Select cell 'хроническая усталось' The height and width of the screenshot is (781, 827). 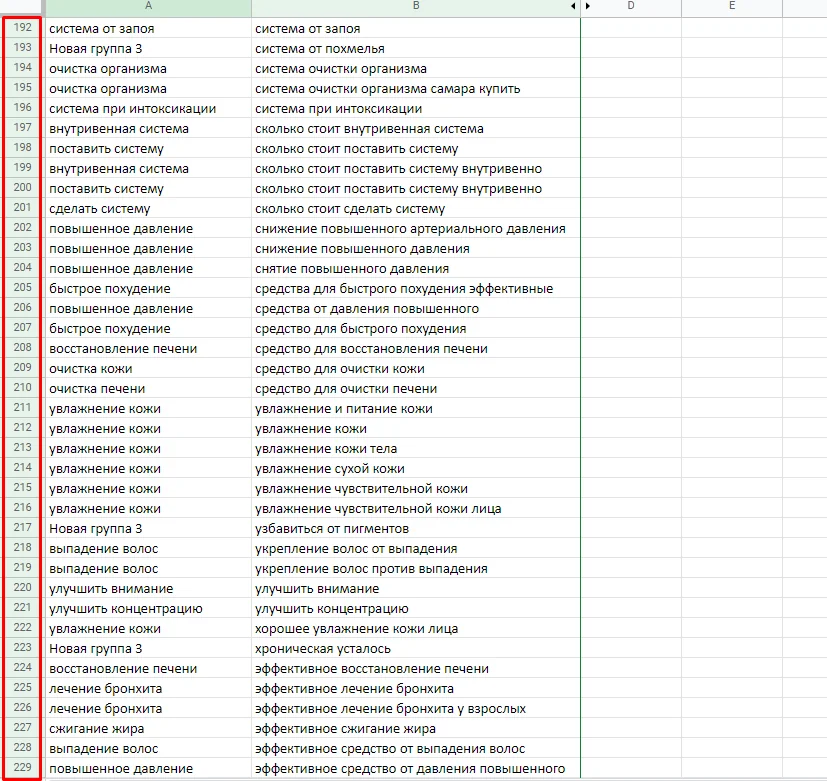[x=416, y=649]
